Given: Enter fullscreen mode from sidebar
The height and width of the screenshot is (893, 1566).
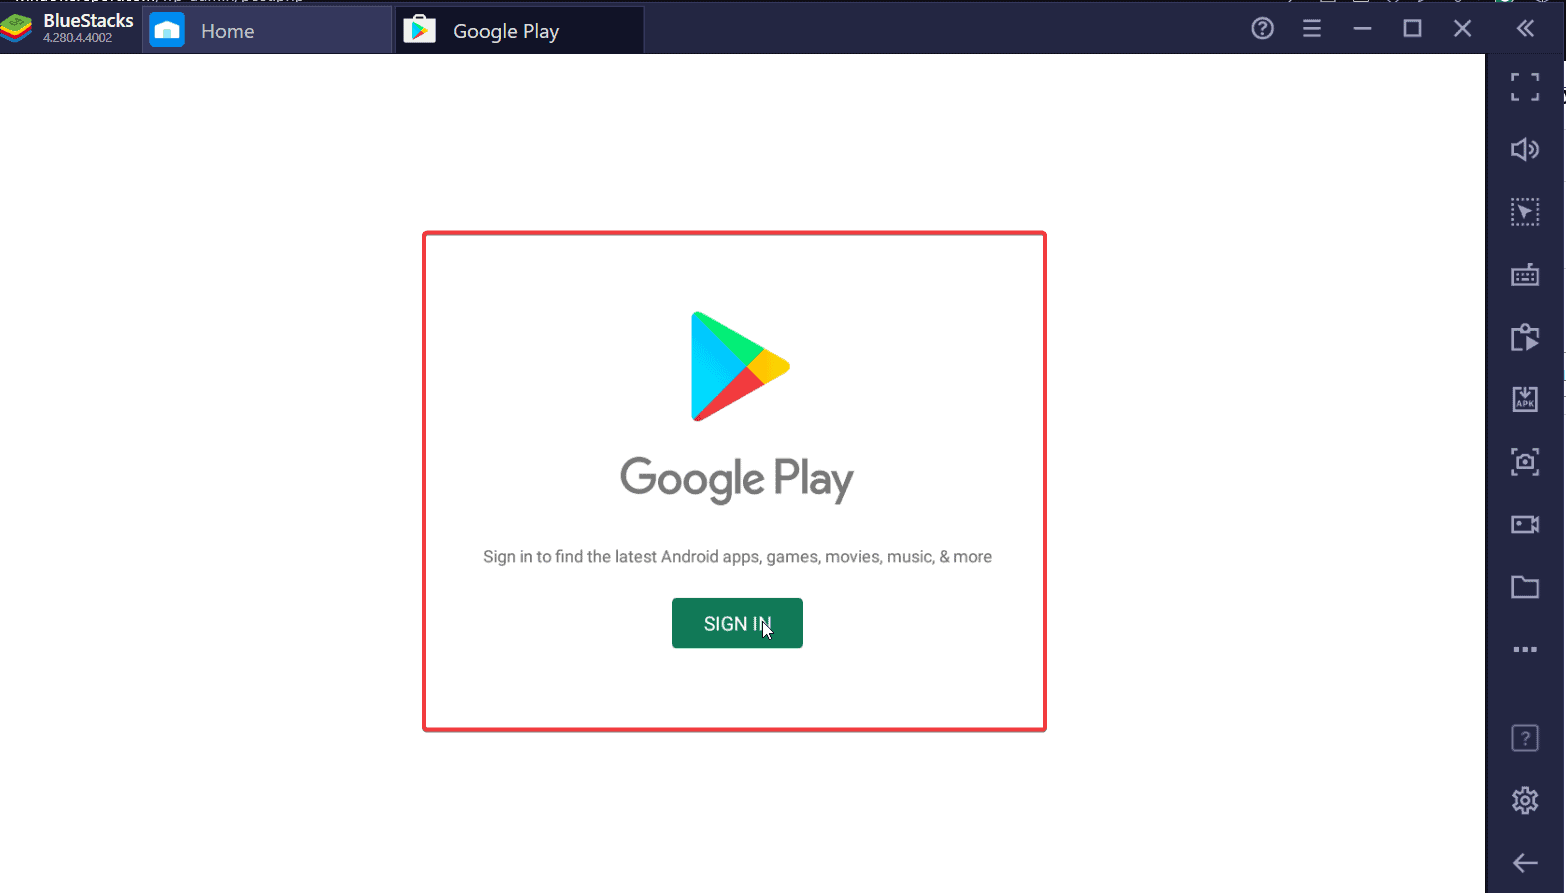Looking at the screenshot, I should click(1525, 87).
